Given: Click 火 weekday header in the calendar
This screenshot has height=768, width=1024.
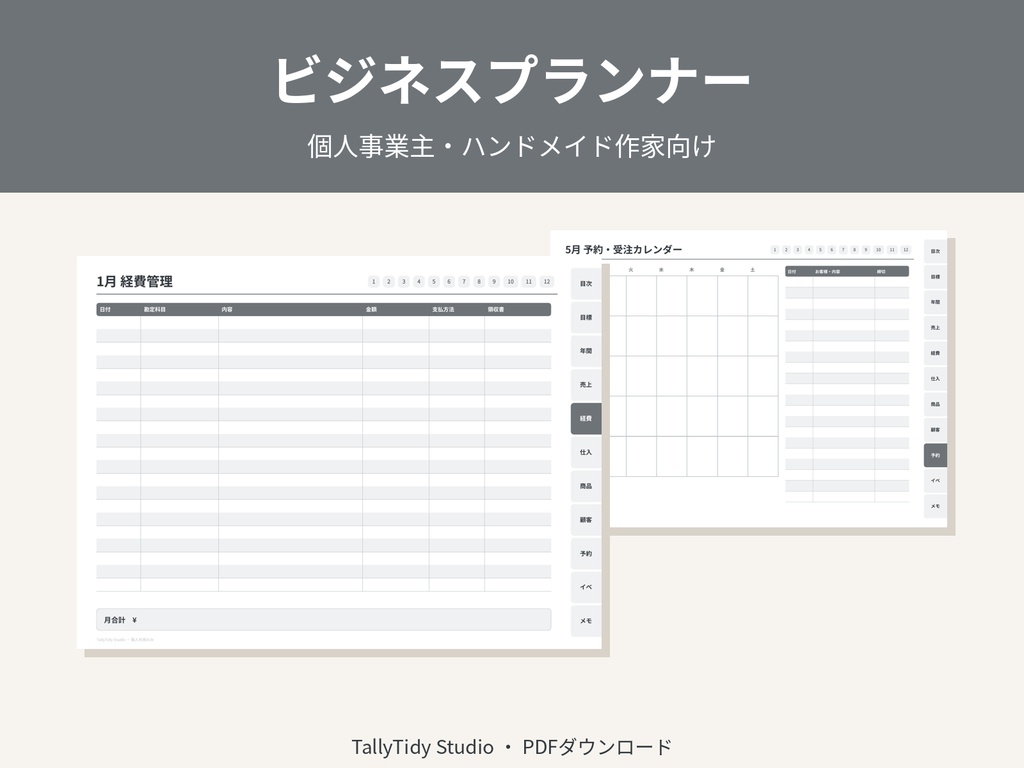Looking at the screenshot, I should (x=631, y=270).
